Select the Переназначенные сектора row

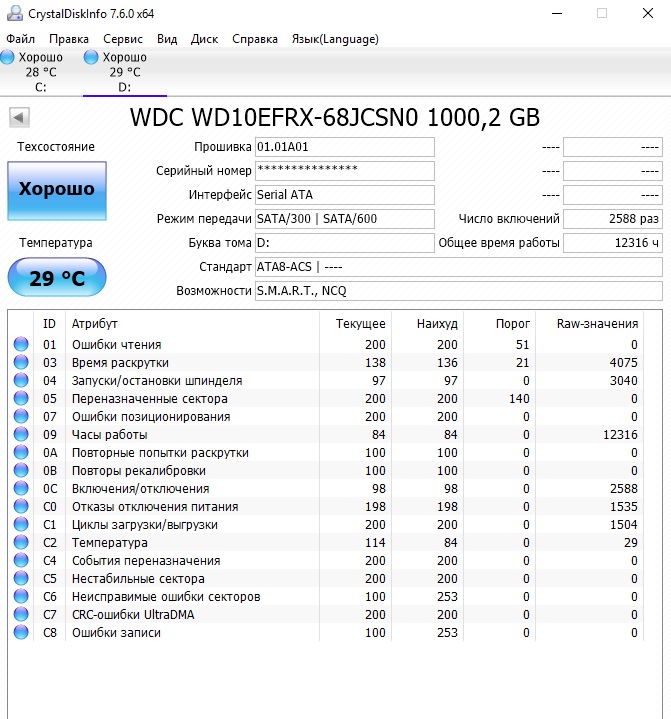coord(326,398)
